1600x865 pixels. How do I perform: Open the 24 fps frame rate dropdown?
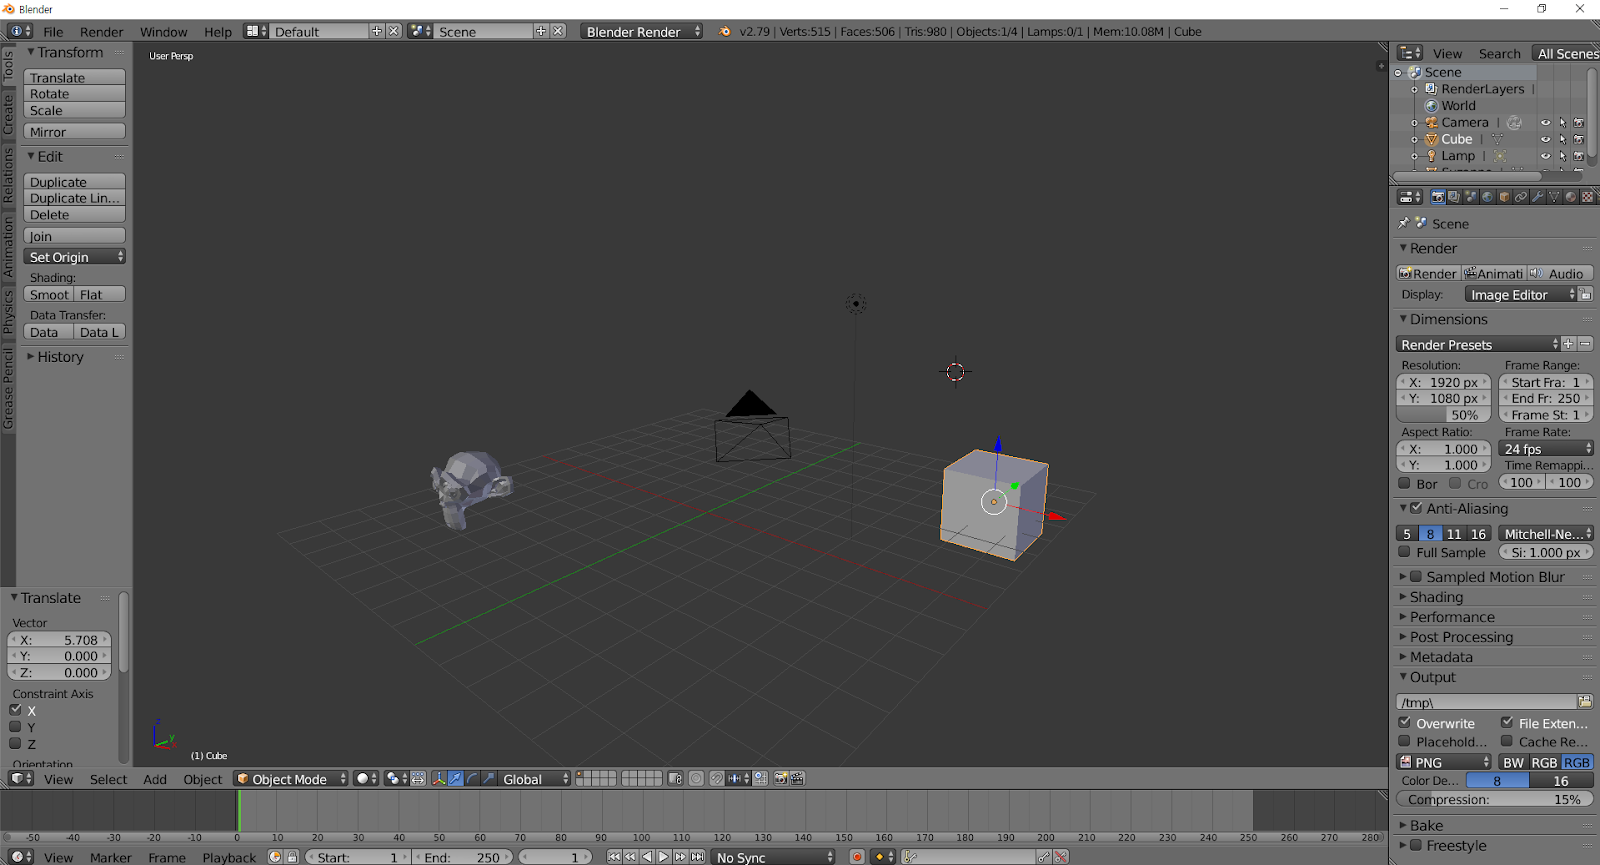click(1547, 449)
